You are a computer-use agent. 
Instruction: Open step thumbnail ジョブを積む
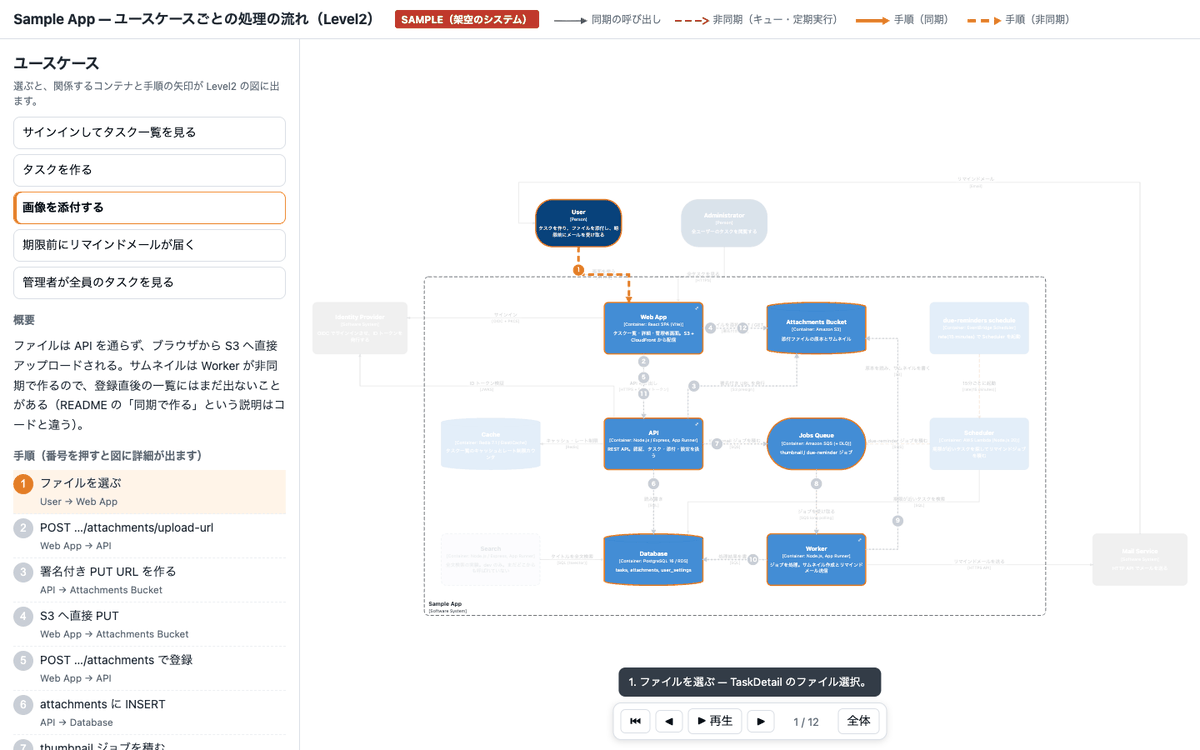point(149,745)
